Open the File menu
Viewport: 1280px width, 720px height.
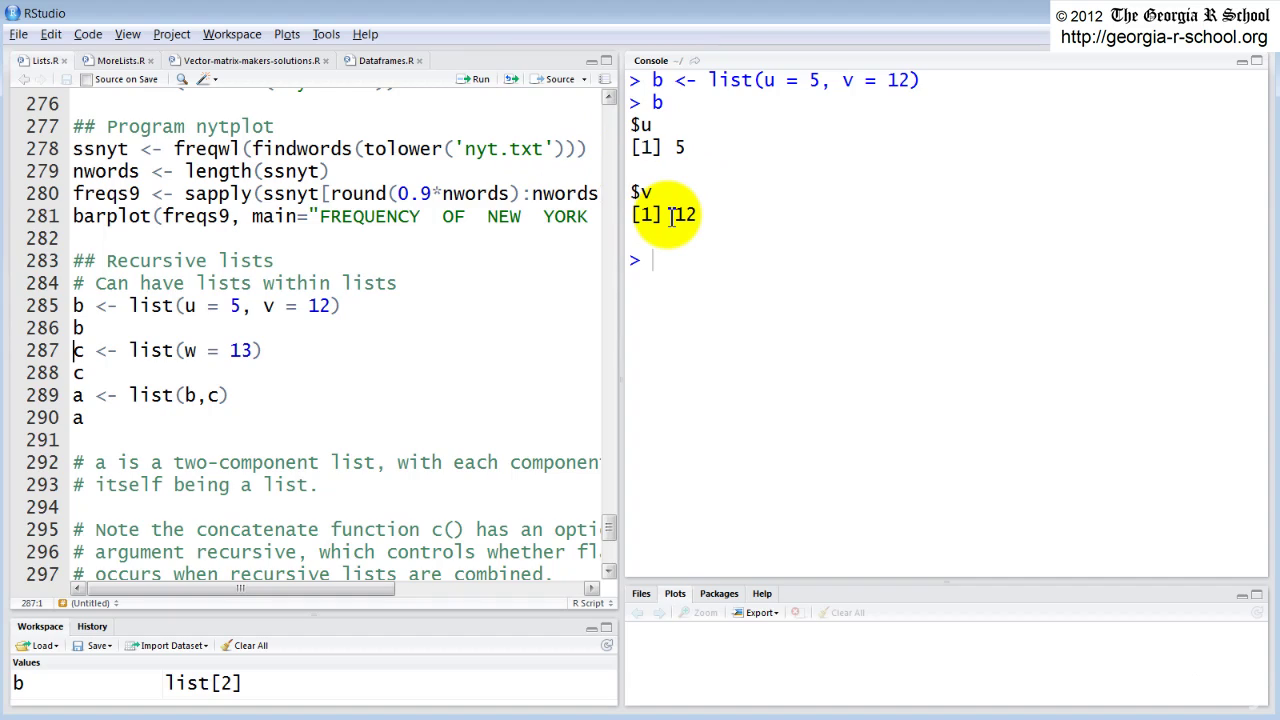(18, 34)
